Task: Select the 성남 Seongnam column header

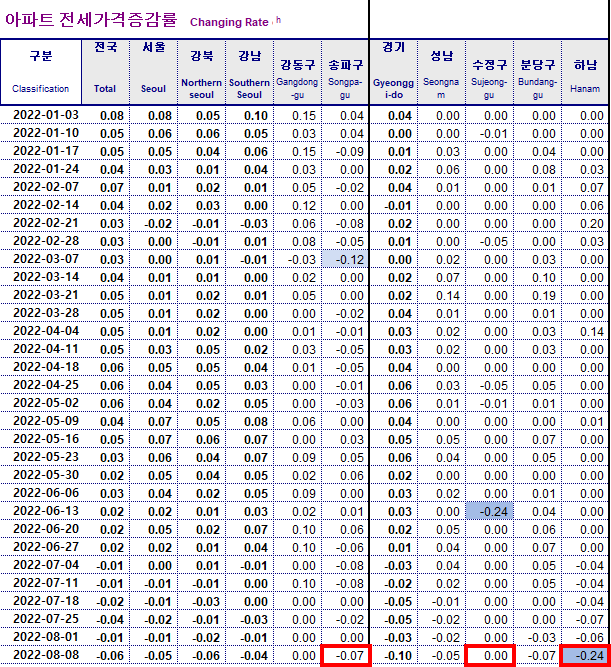Action: [x=441, y=72]
